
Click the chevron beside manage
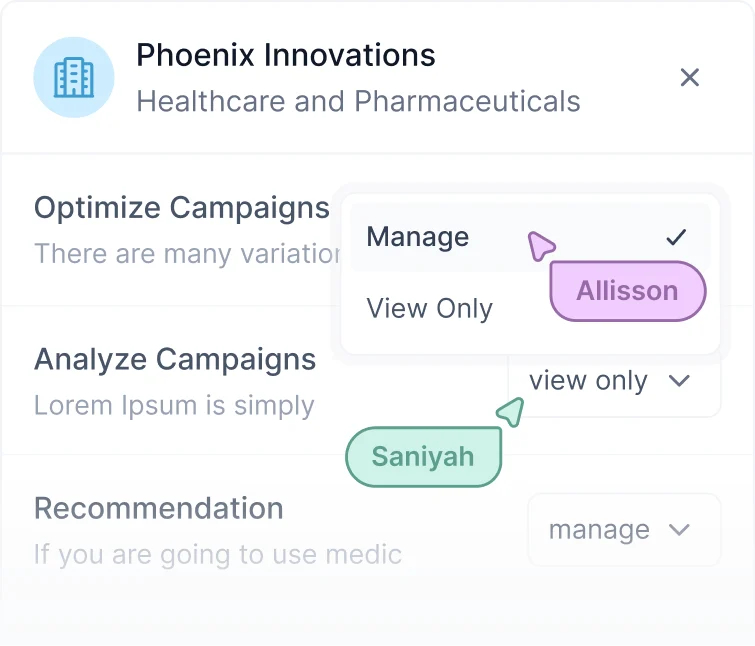(679, 530)
